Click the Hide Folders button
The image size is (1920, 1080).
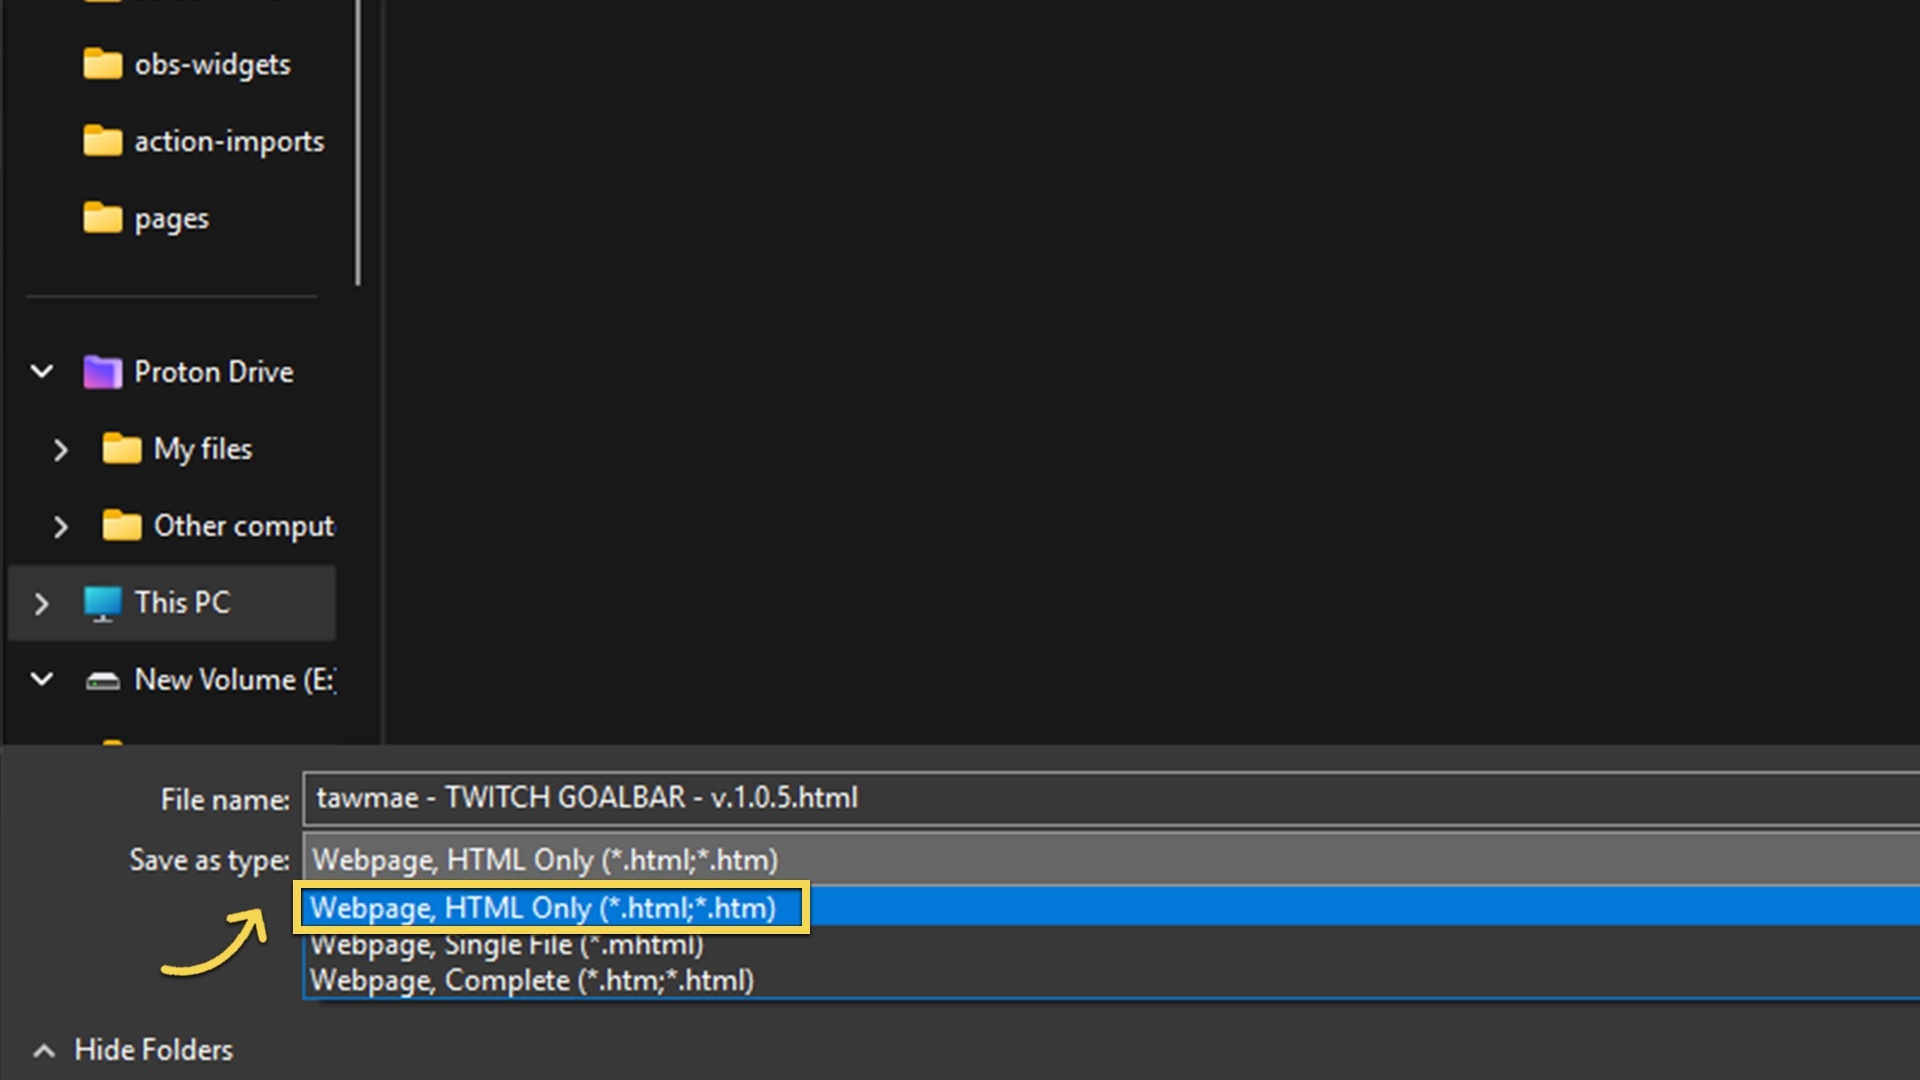tap(133, 1050)
